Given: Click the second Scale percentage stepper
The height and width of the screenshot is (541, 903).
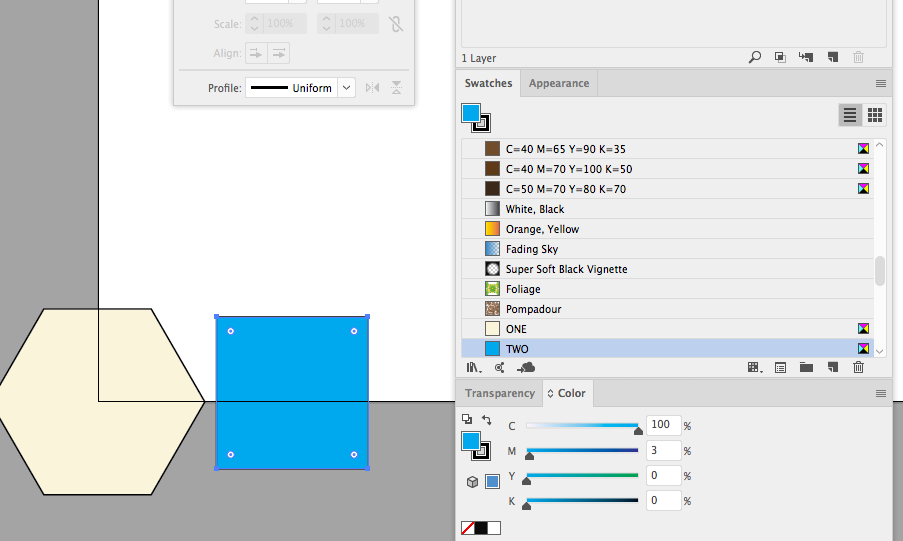Looking at the screenshot, I should tap(327, 24).
